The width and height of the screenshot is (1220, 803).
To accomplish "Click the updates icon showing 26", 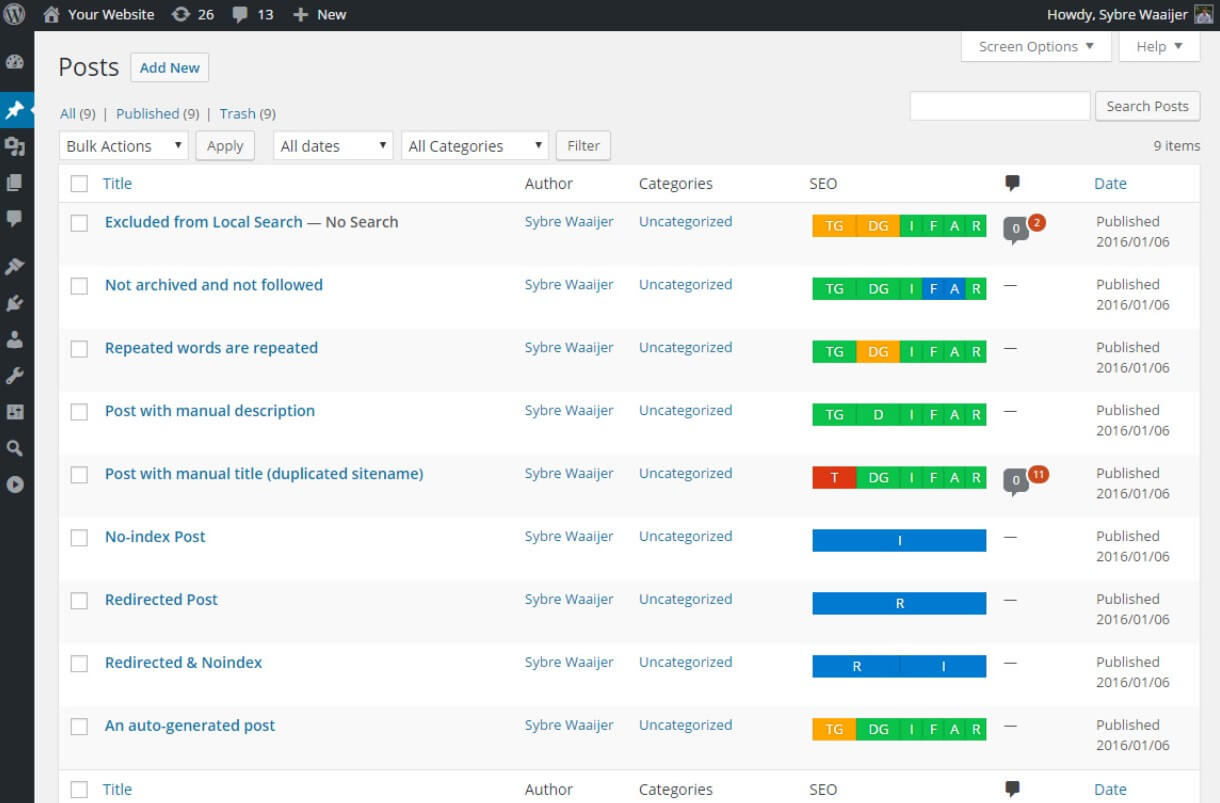I will coord(193,14).
